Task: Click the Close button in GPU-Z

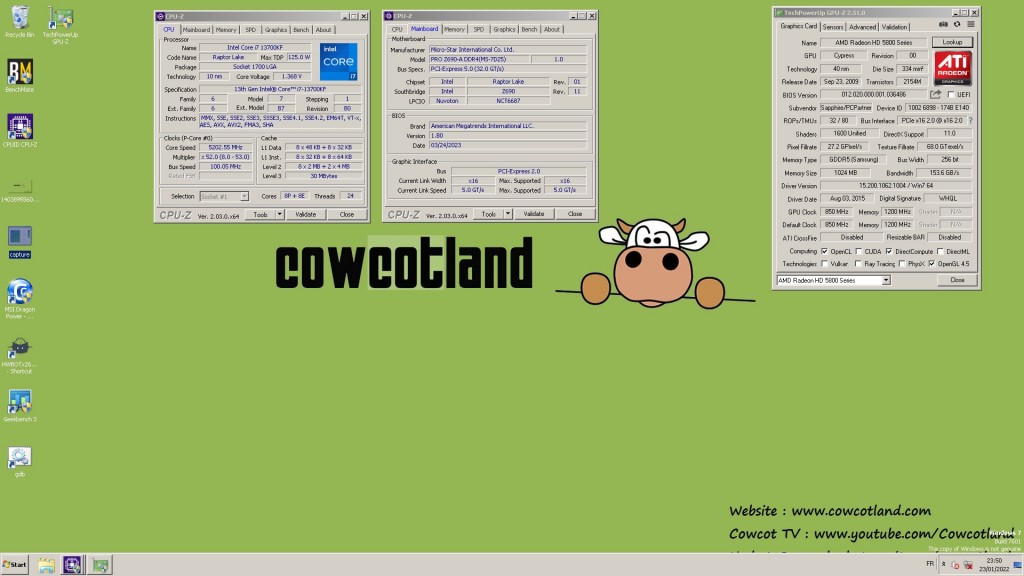Action: coord(957,280)
